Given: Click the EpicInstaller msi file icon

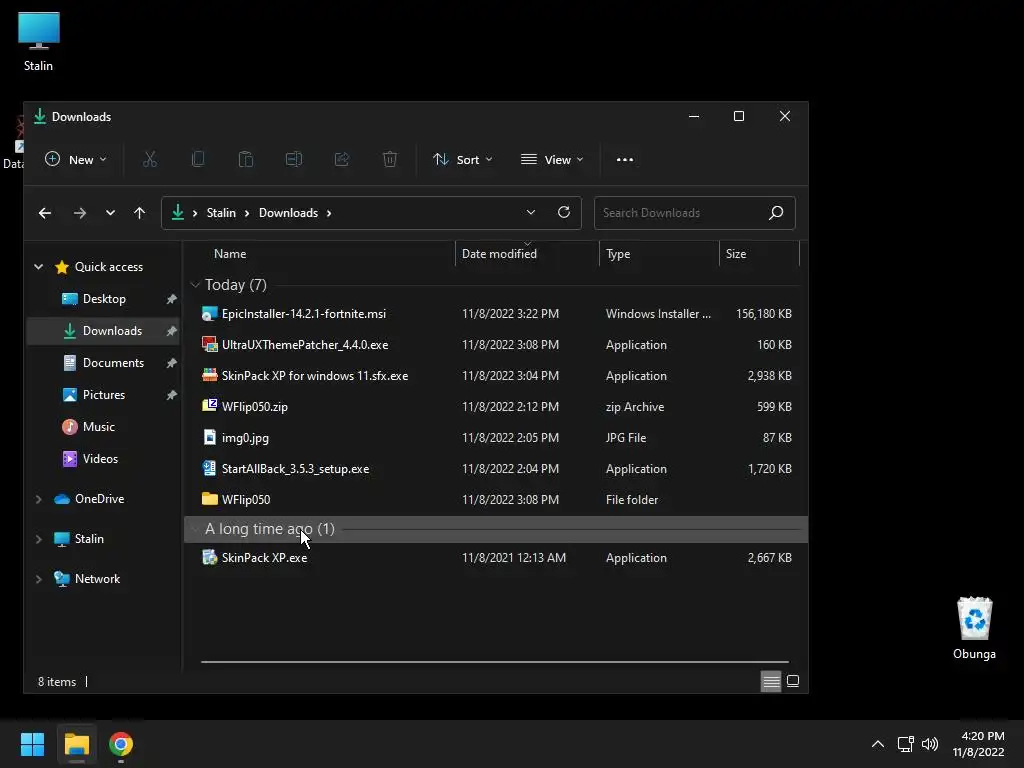Looking at the screenshot, I should 209,313.
